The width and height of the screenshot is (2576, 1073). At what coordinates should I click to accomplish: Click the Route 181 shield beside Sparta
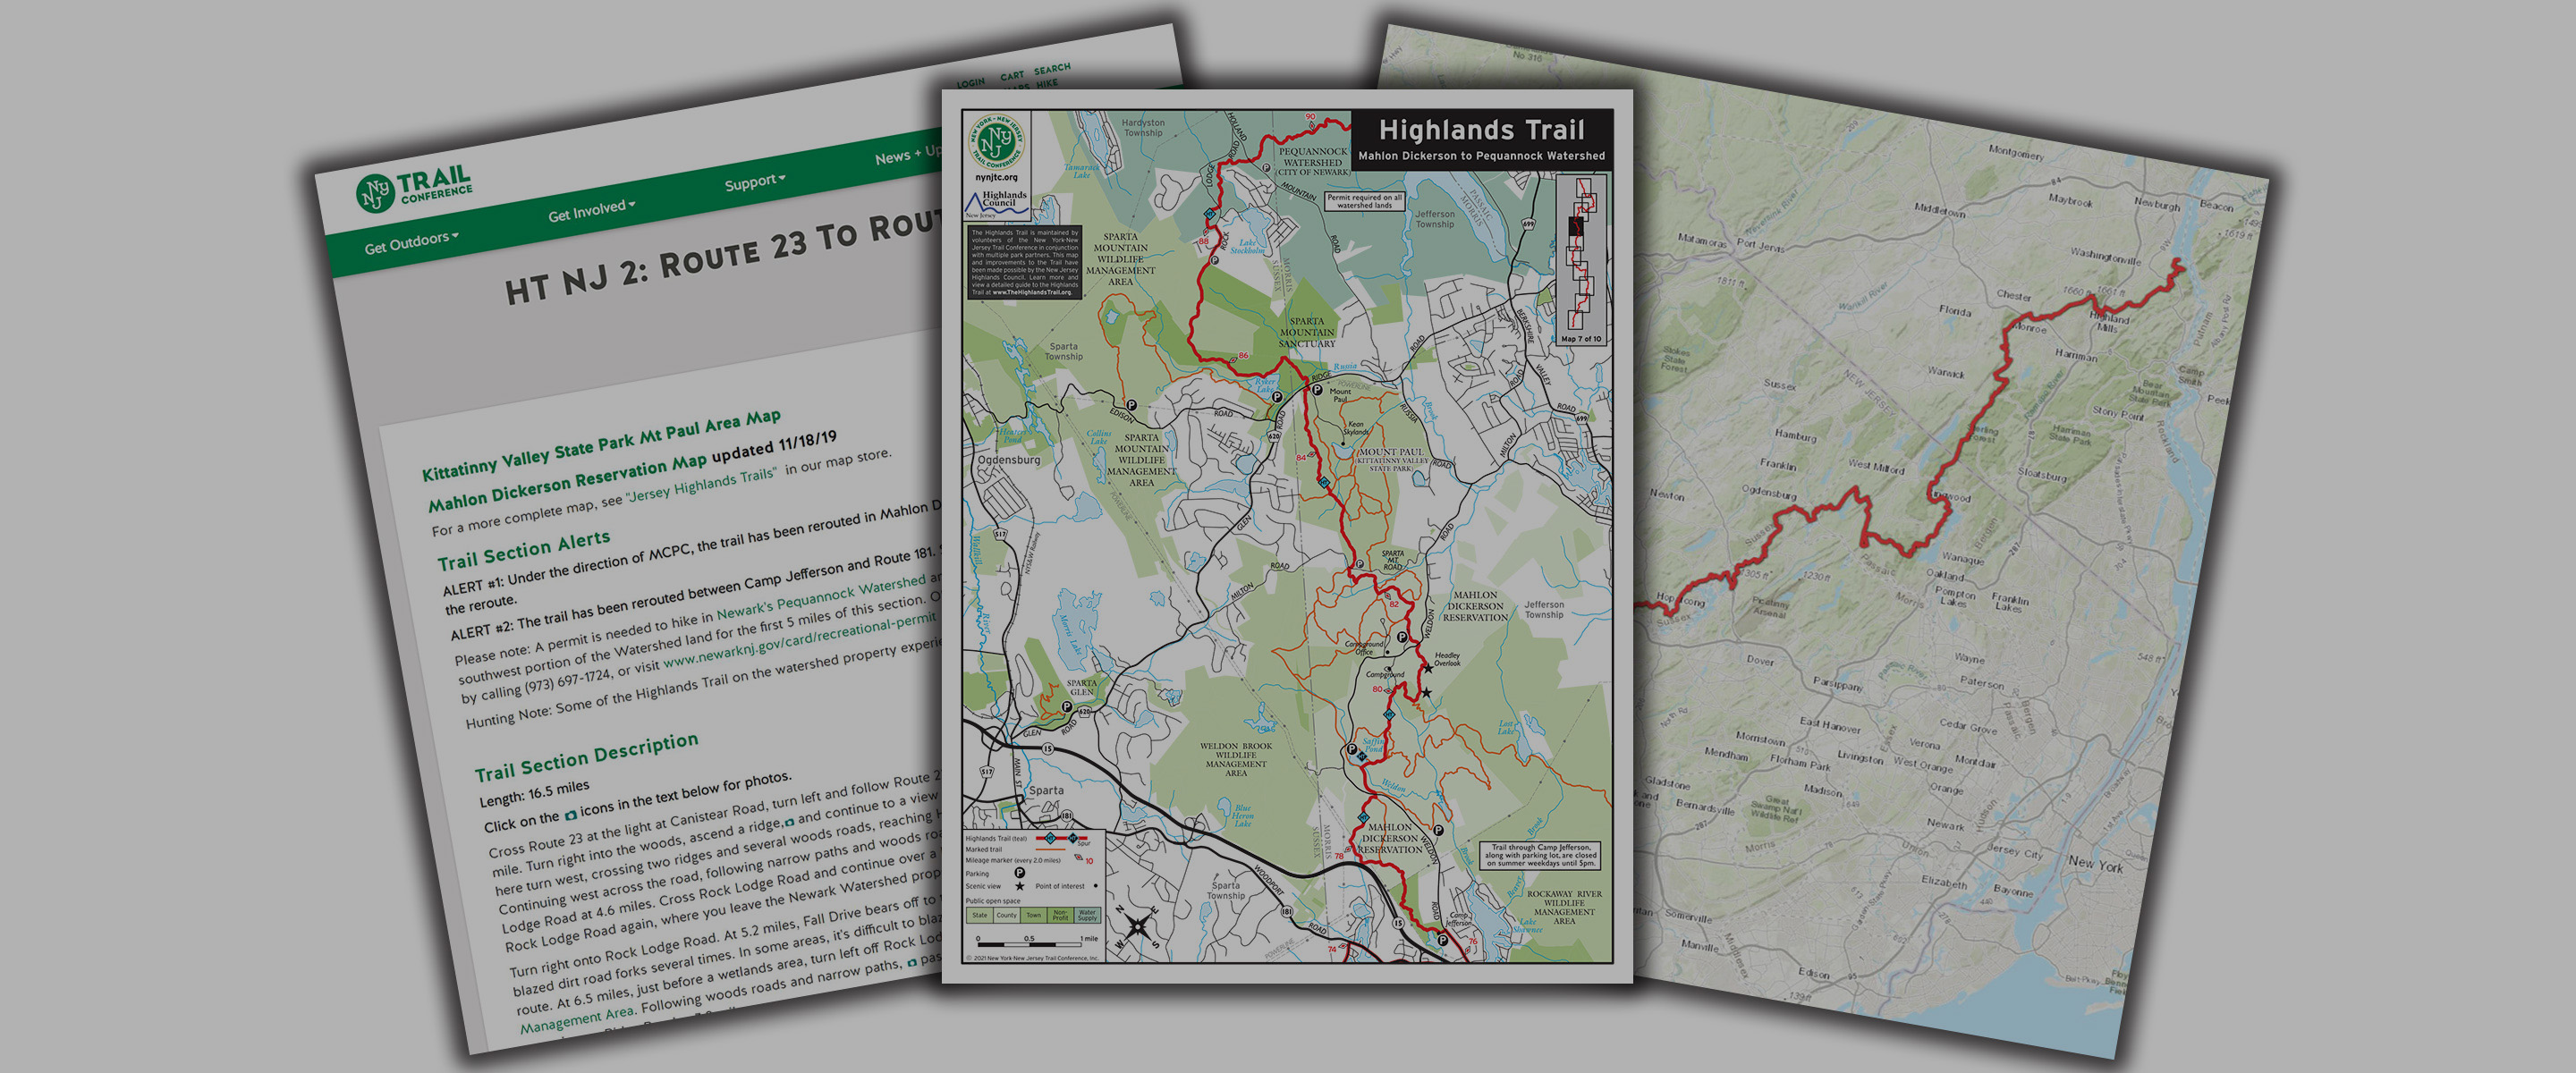point(1066,817)
